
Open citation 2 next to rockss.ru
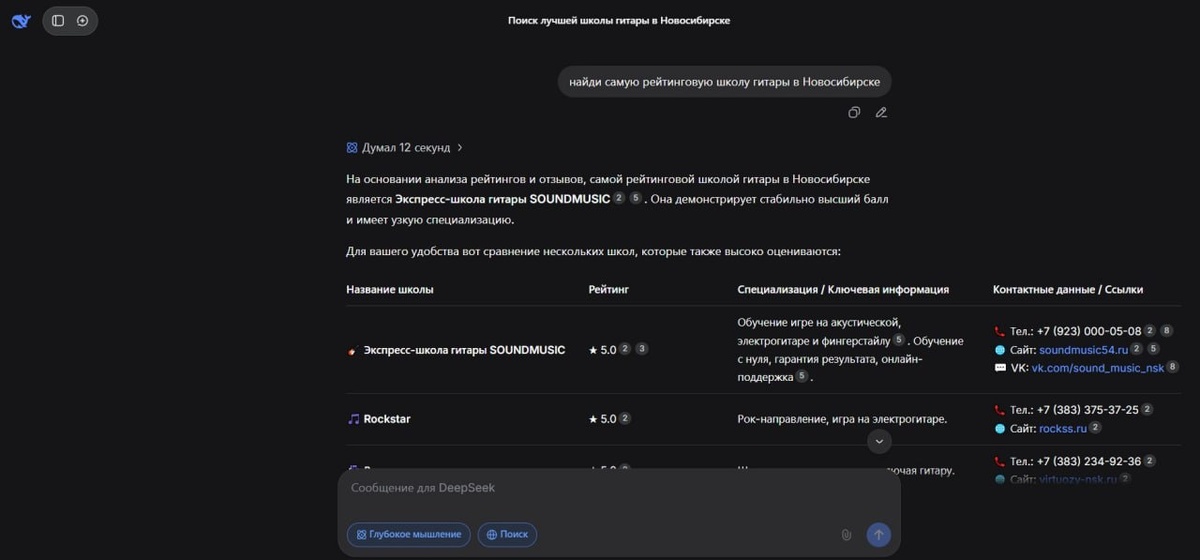pos(1095,428)
